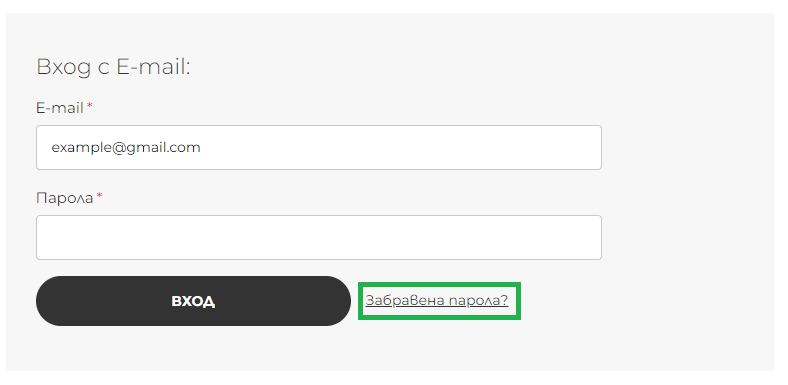Focus the Парола password field
Image resolution: width=788 pixels, height=385 pixels.
pos(319,238)
